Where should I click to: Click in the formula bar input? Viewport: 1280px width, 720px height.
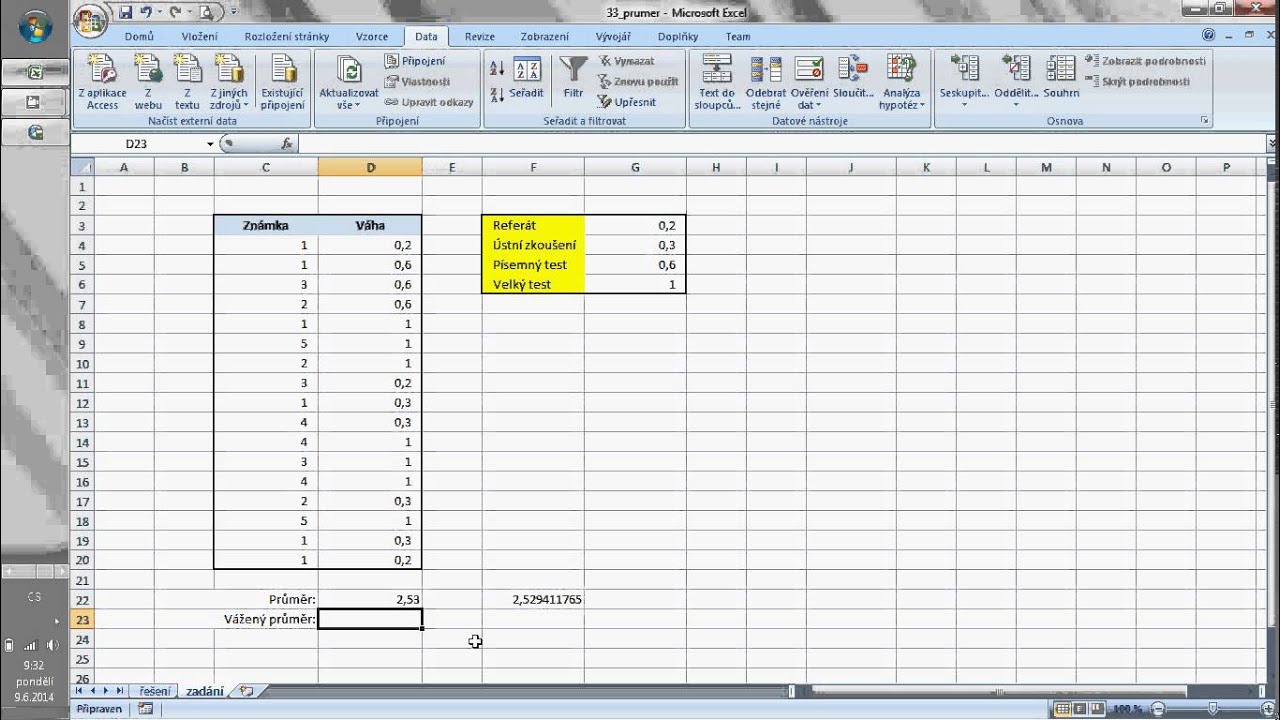pyautogui.click(x=780, y=144)
